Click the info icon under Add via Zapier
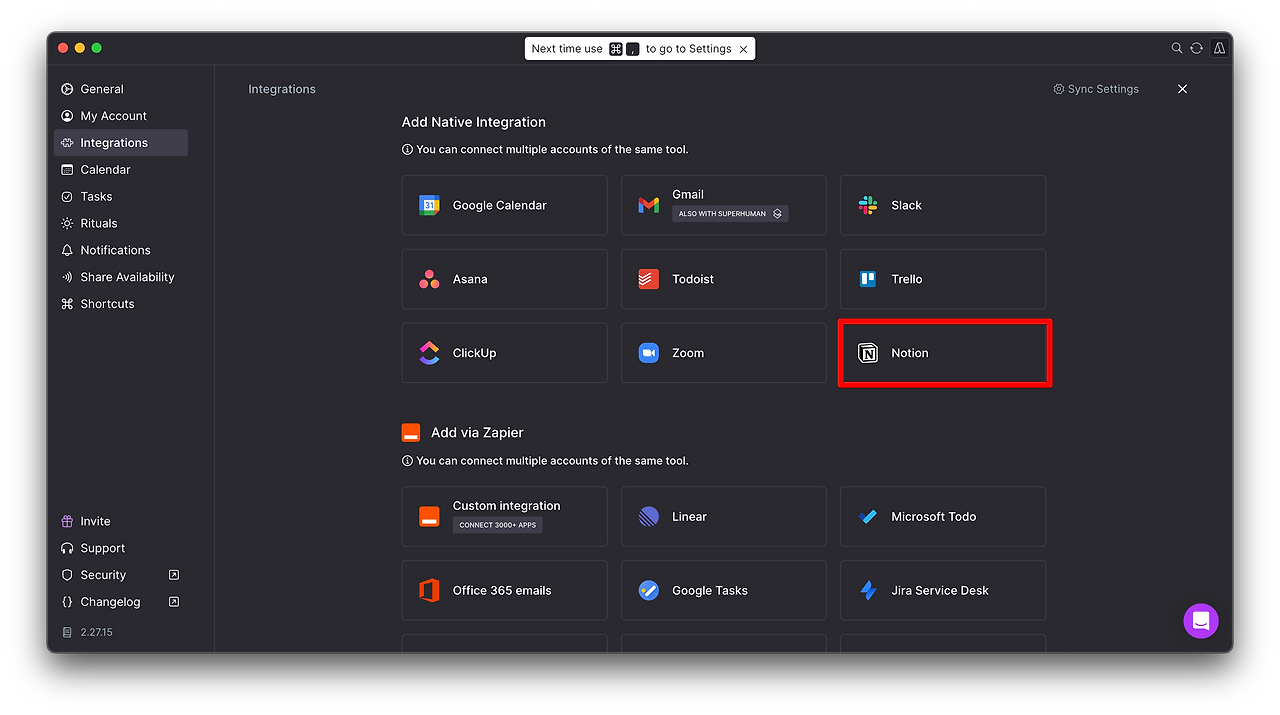 [x=407, y=461]
